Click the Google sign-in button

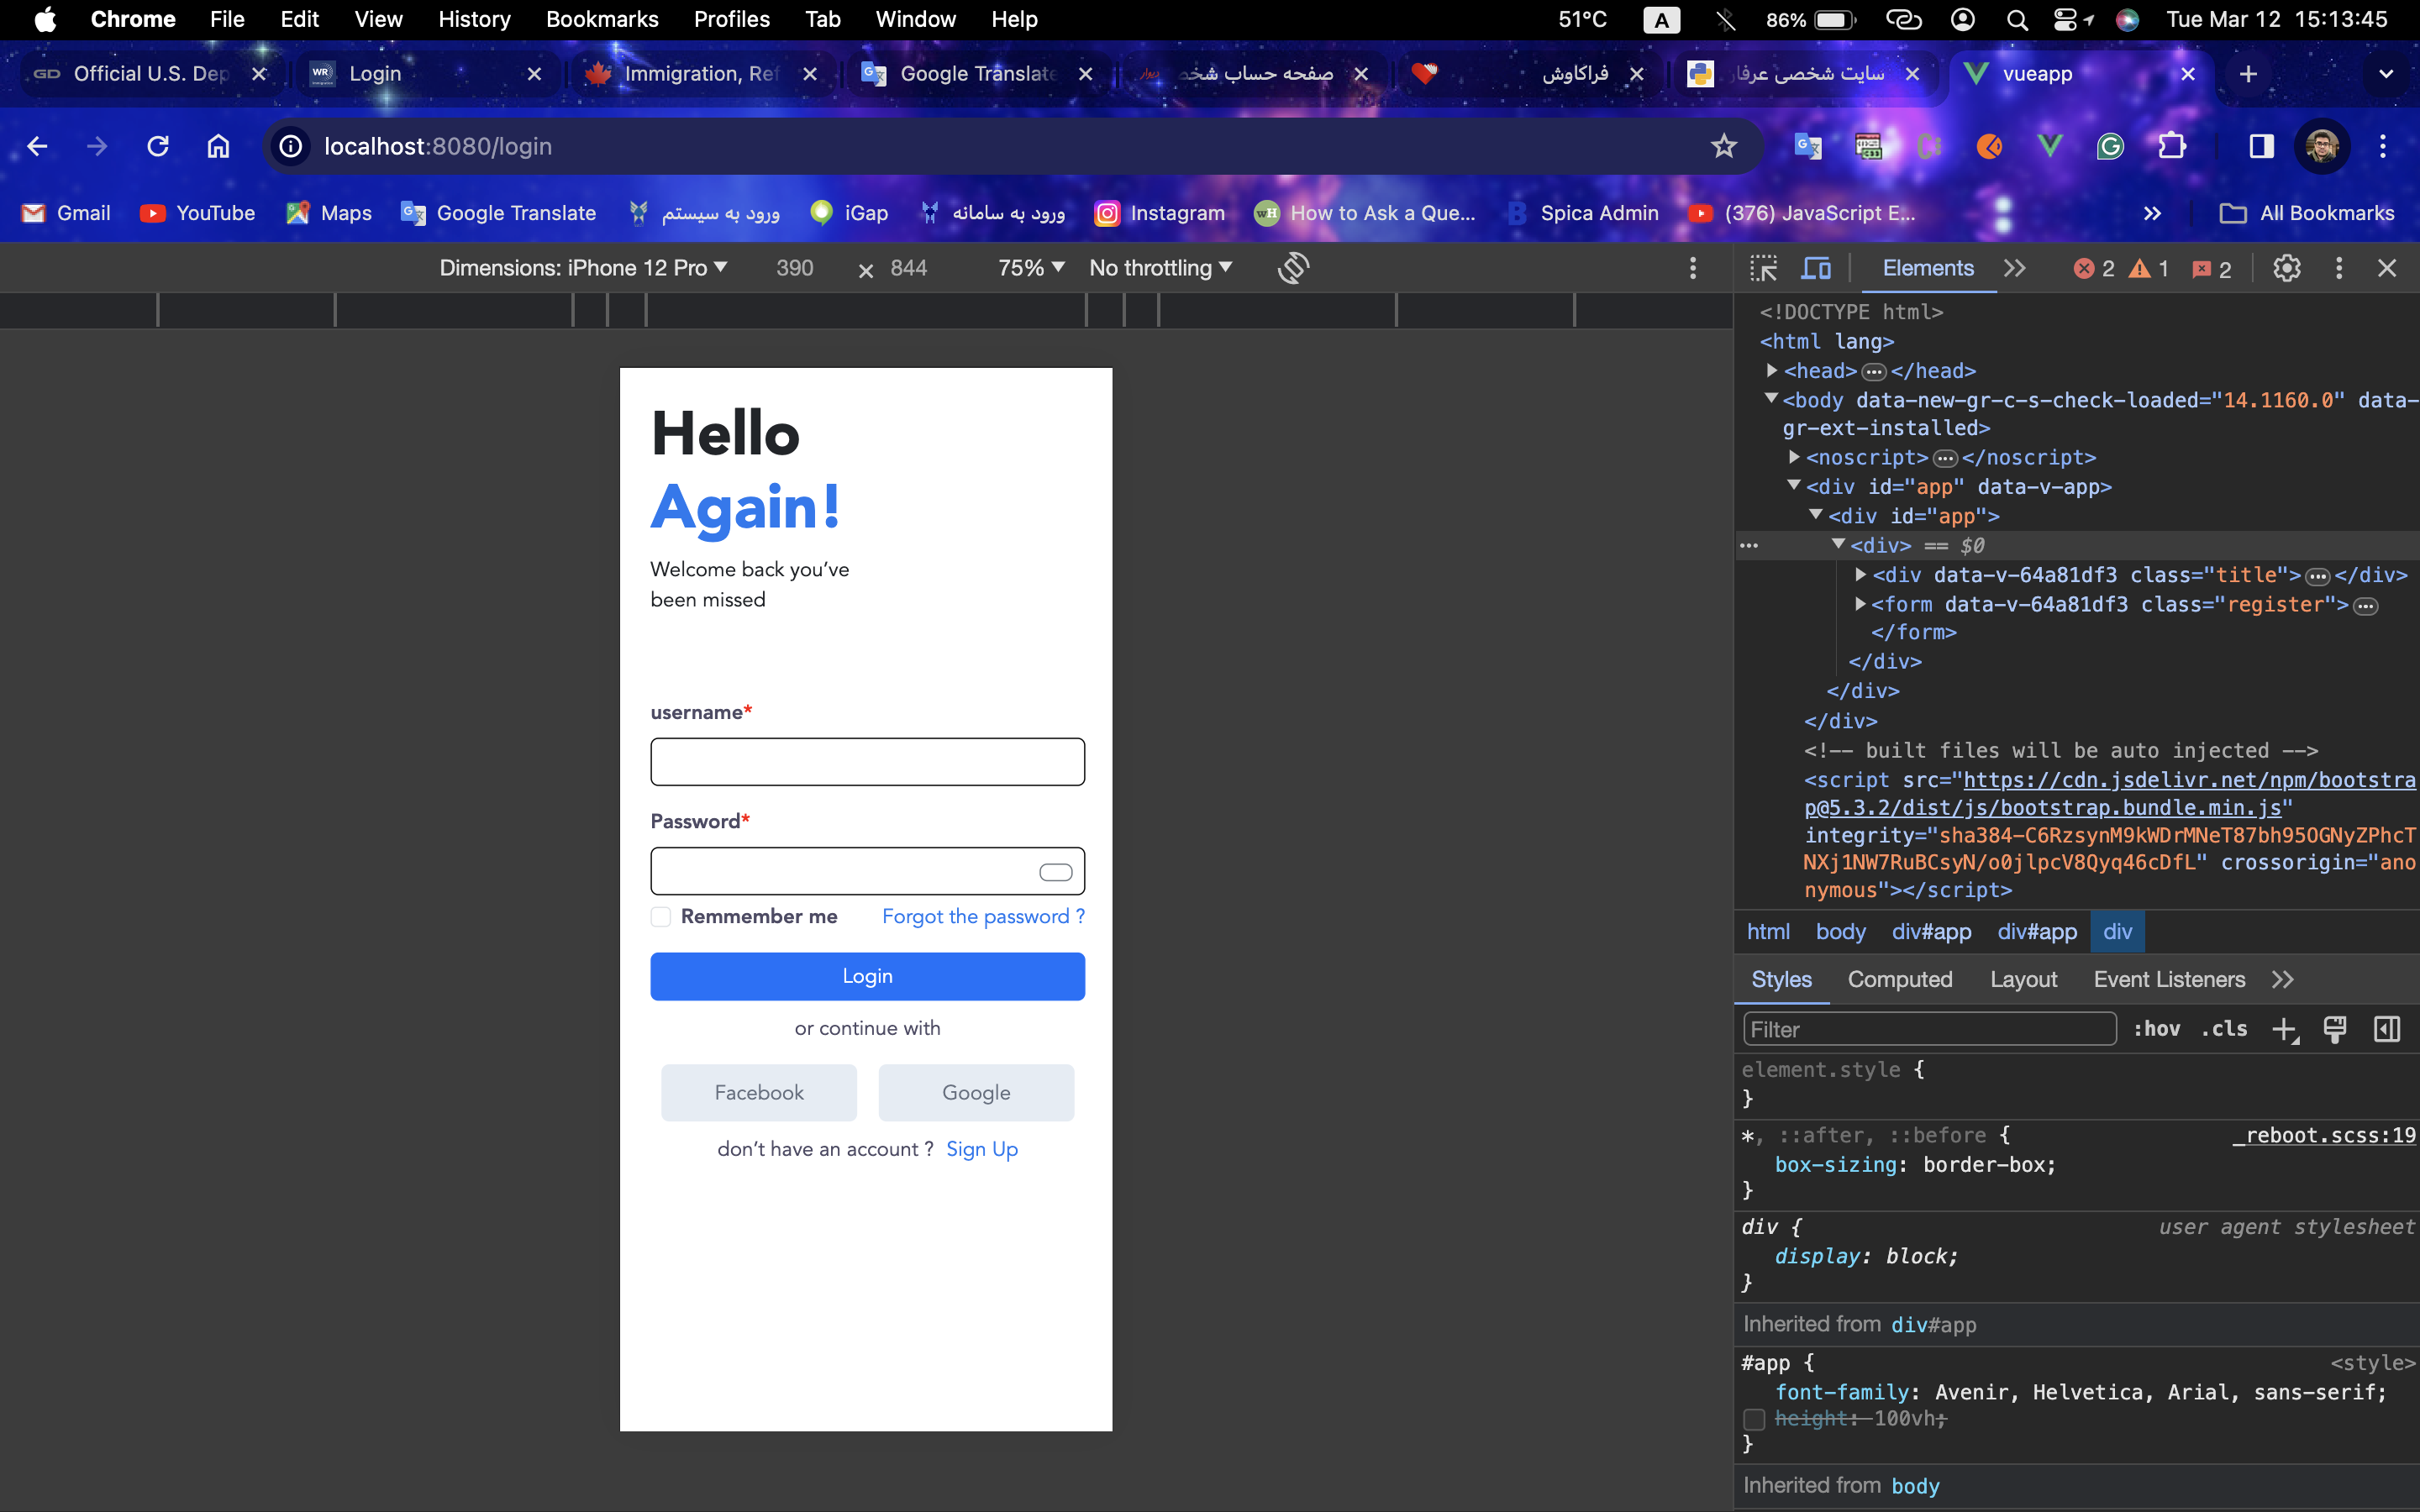976,1093
